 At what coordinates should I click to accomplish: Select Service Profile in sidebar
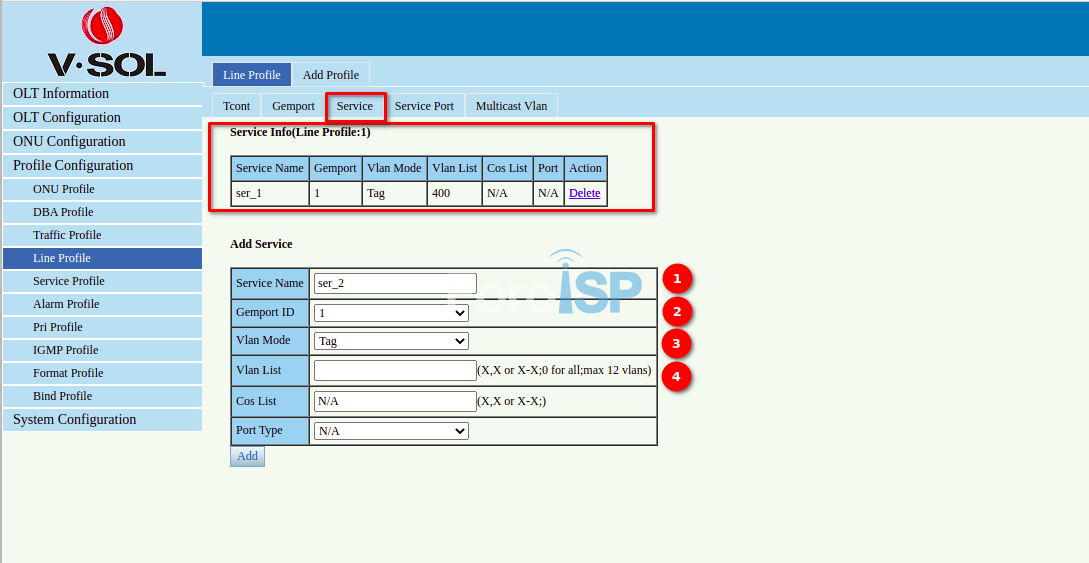(x=102, y=281)
